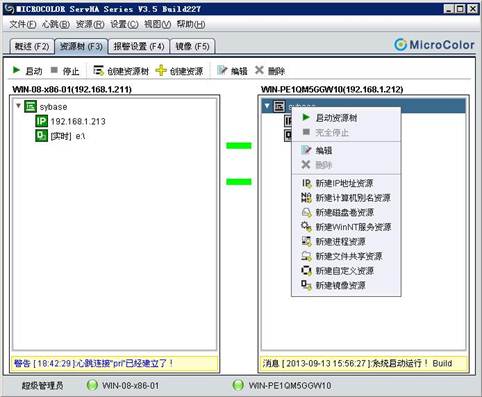This screenshot has height=397, width=482.
Task: Click the yellow plus Create Resource (创建资源) icon
Action: [161, 70]
